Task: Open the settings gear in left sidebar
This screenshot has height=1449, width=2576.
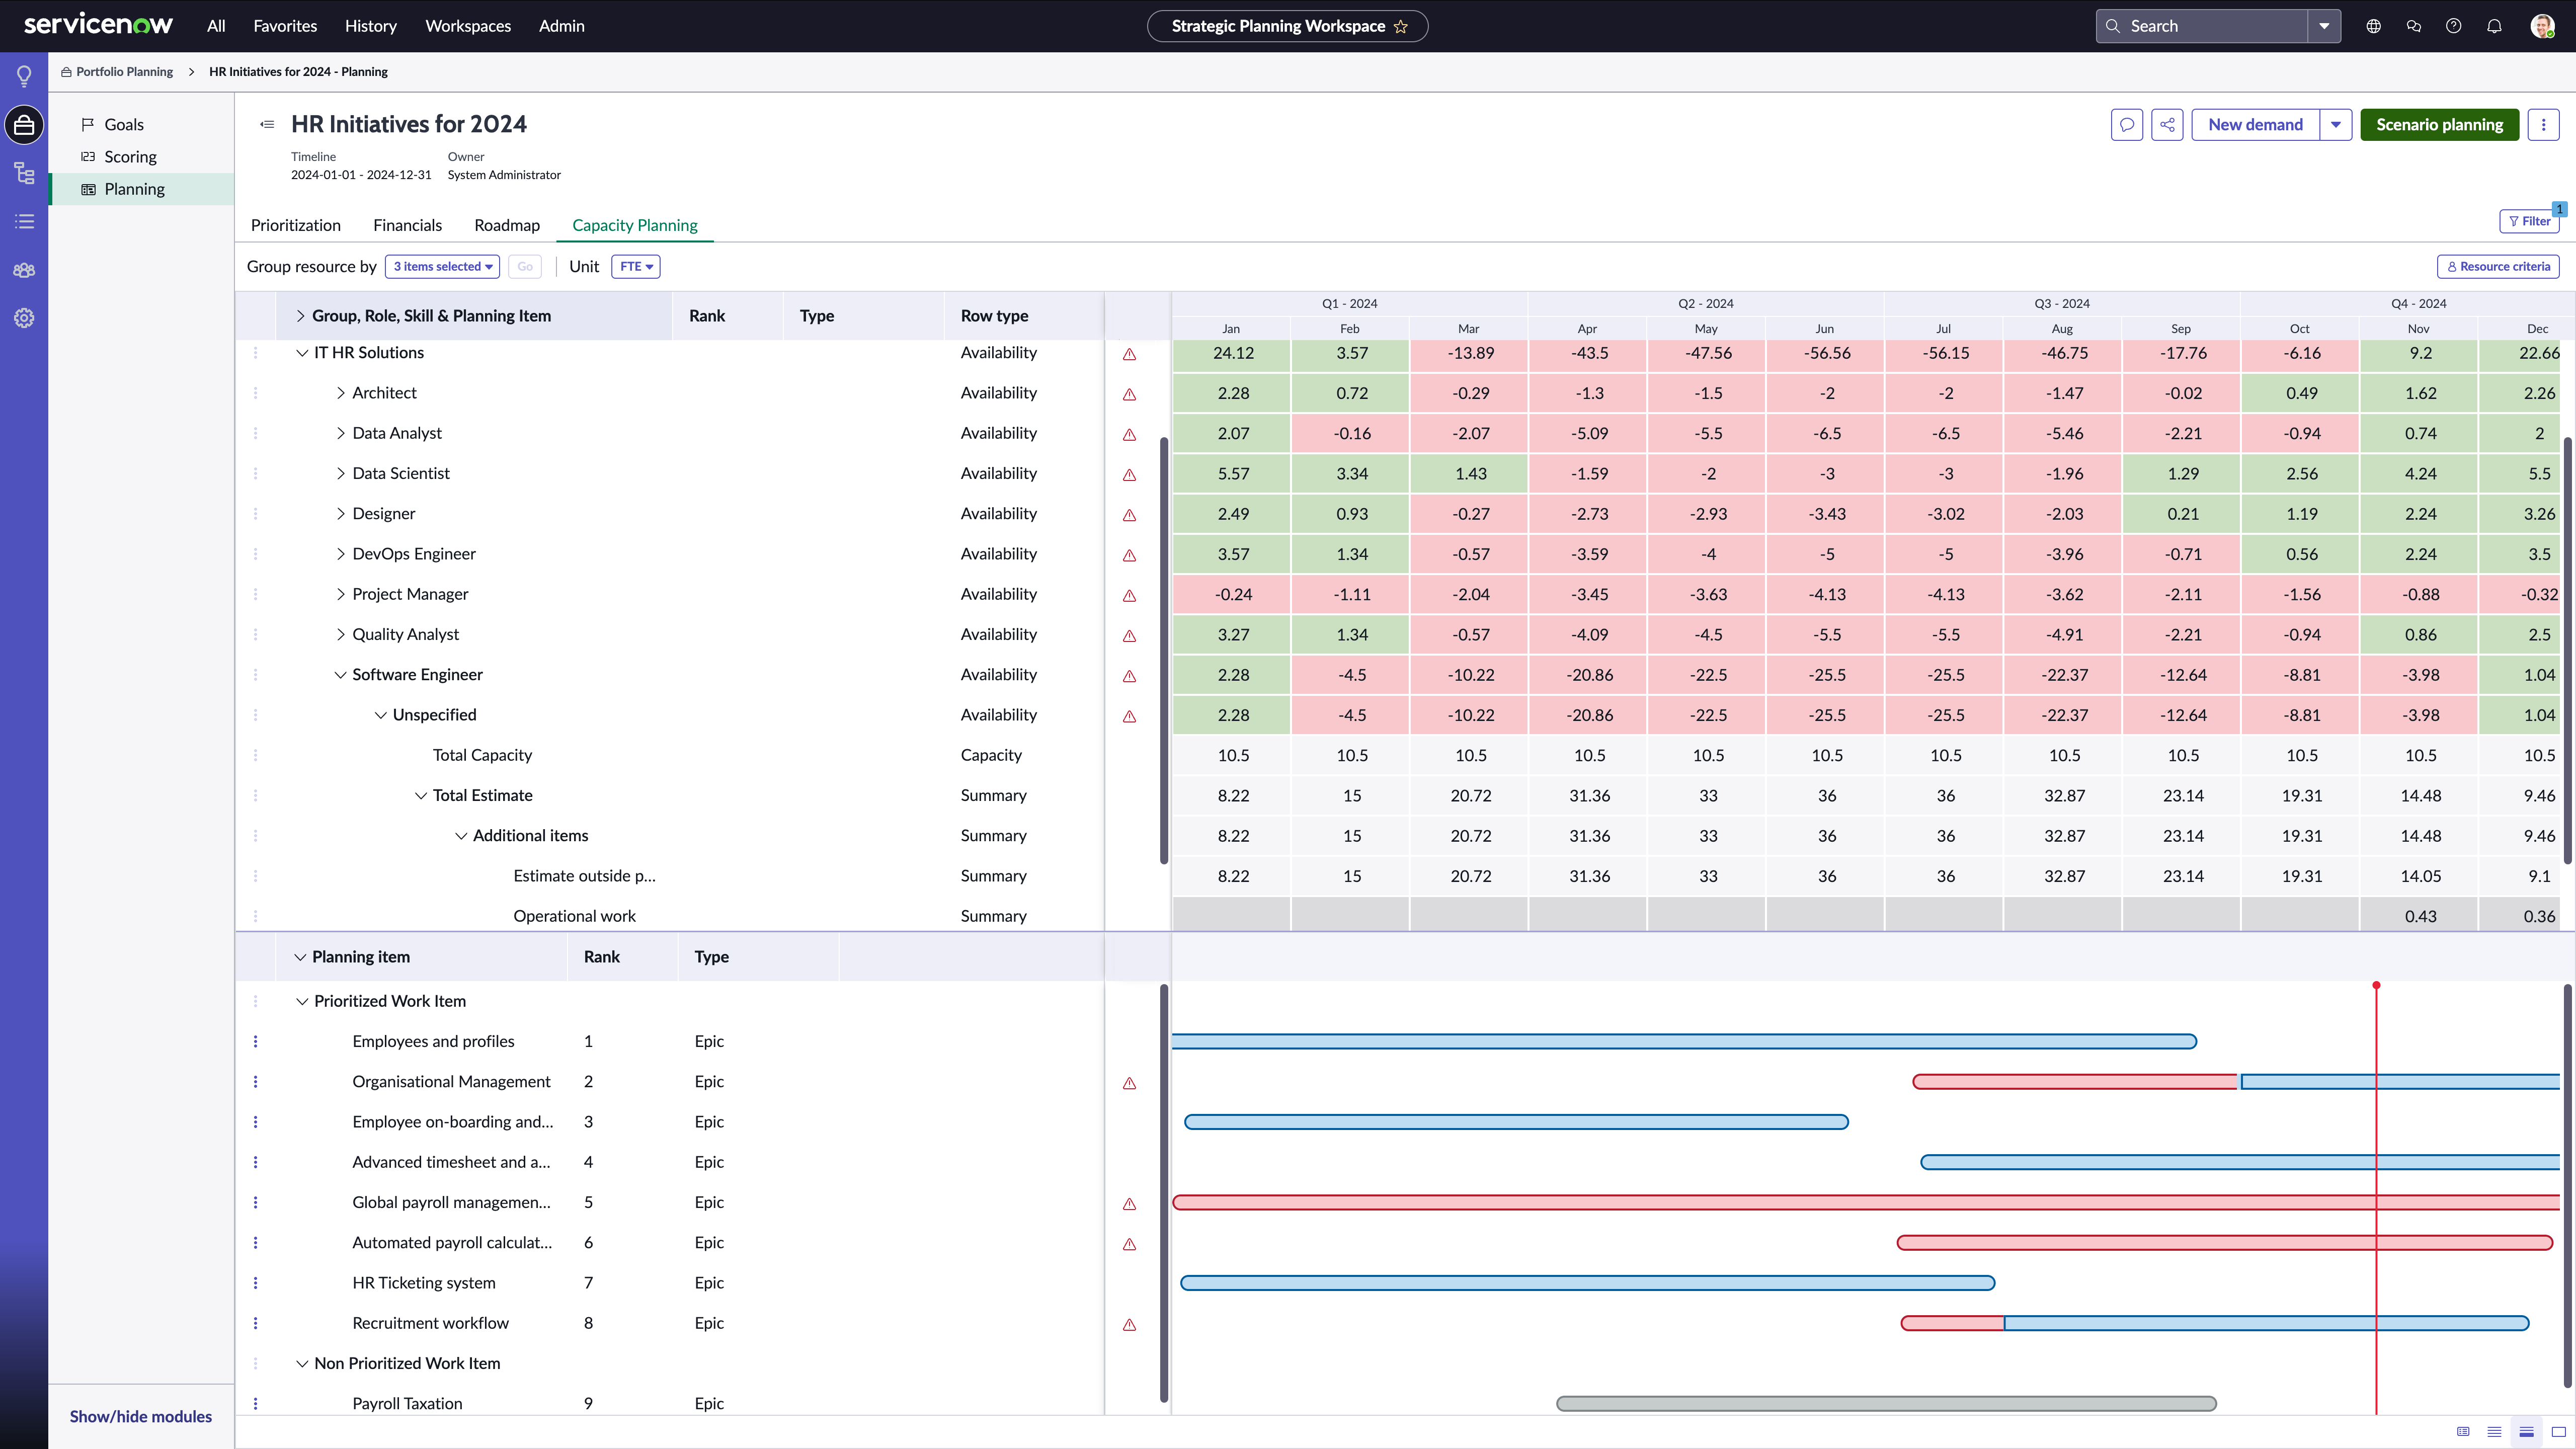Action: point(24,318)
